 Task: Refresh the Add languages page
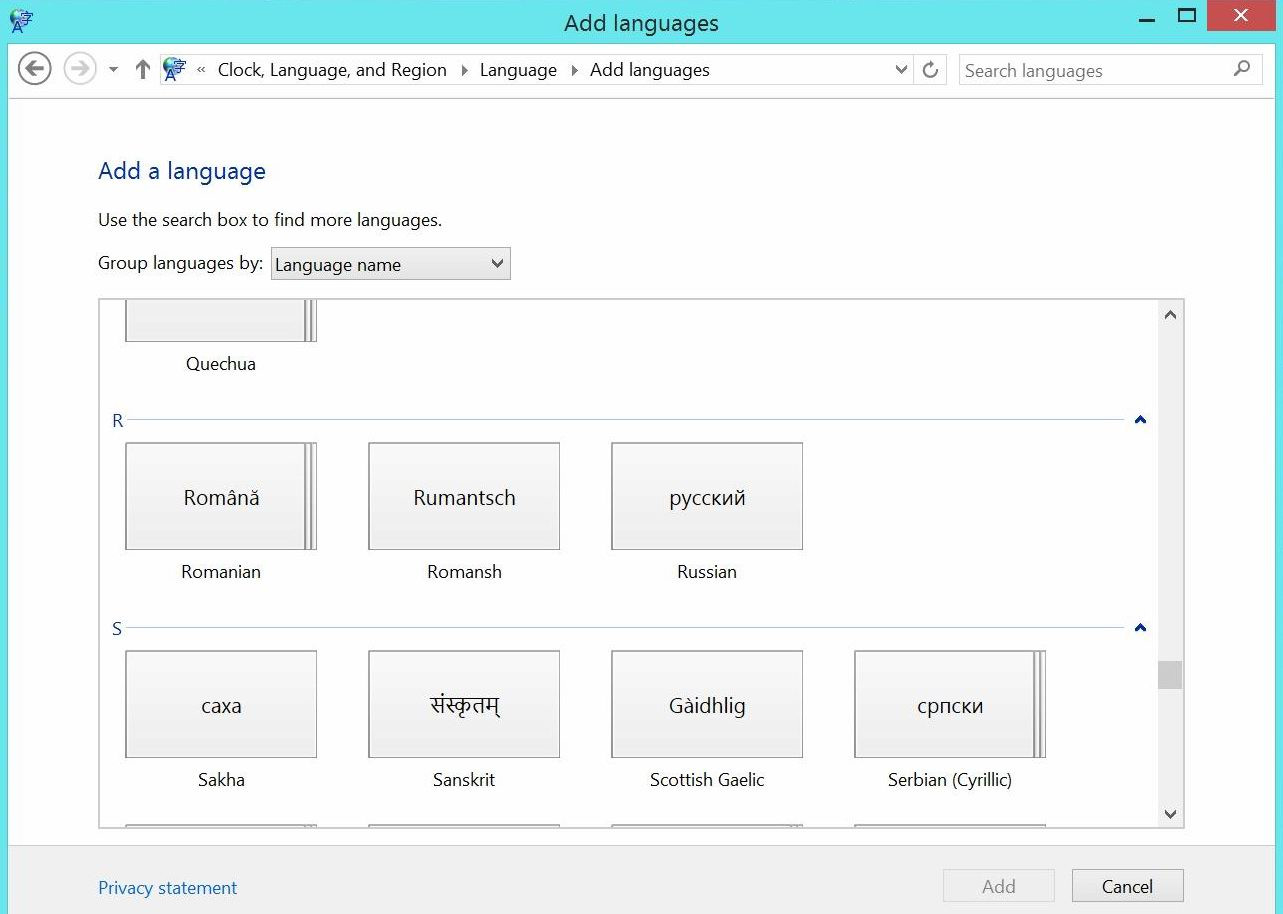pos(930,70)
